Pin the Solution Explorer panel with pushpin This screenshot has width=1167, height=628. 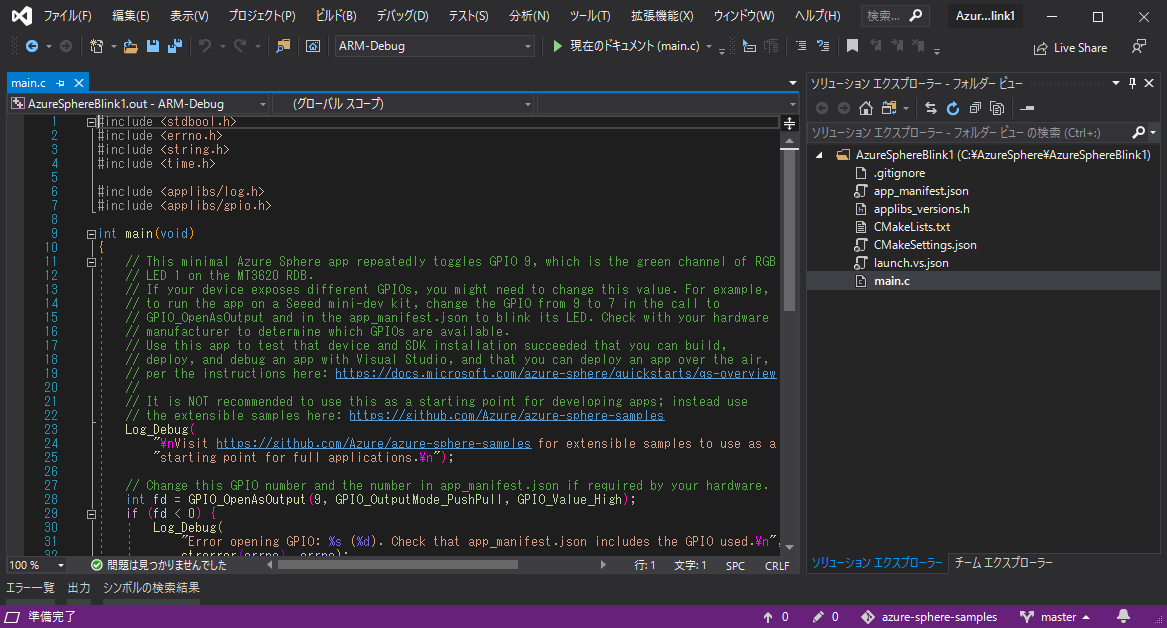1132,83
